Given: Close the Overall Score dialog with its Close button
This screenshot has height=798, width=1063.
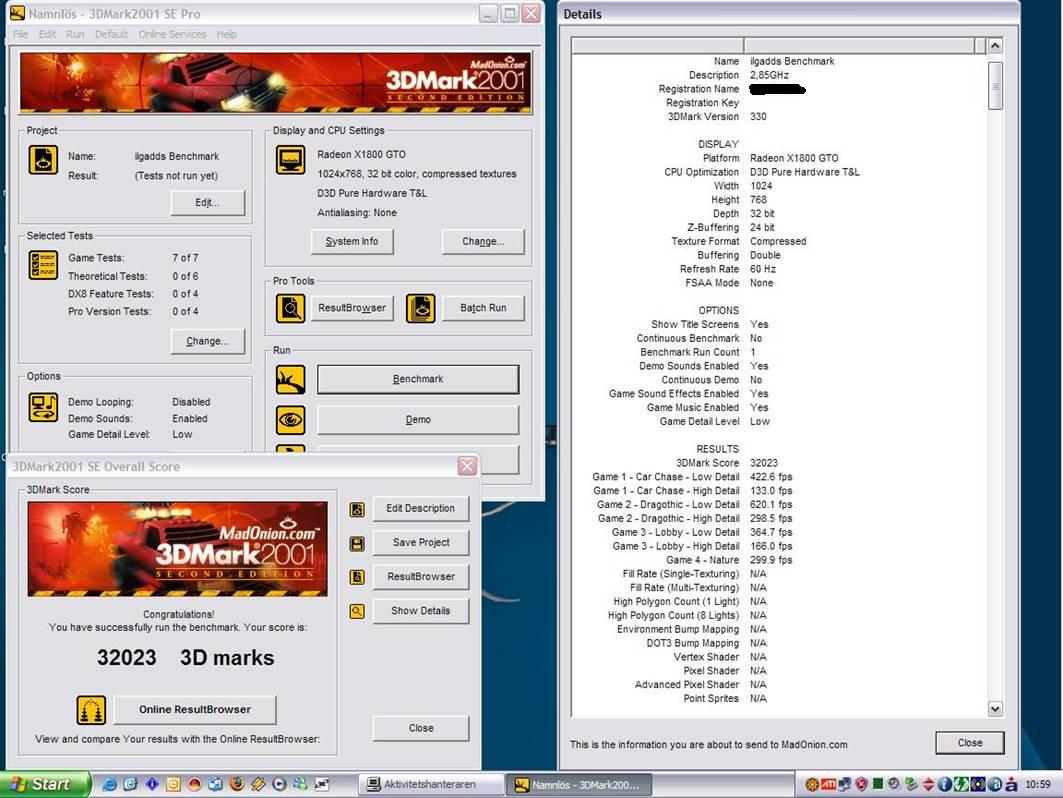Looking at the screenshot, I should click(421, 728).
